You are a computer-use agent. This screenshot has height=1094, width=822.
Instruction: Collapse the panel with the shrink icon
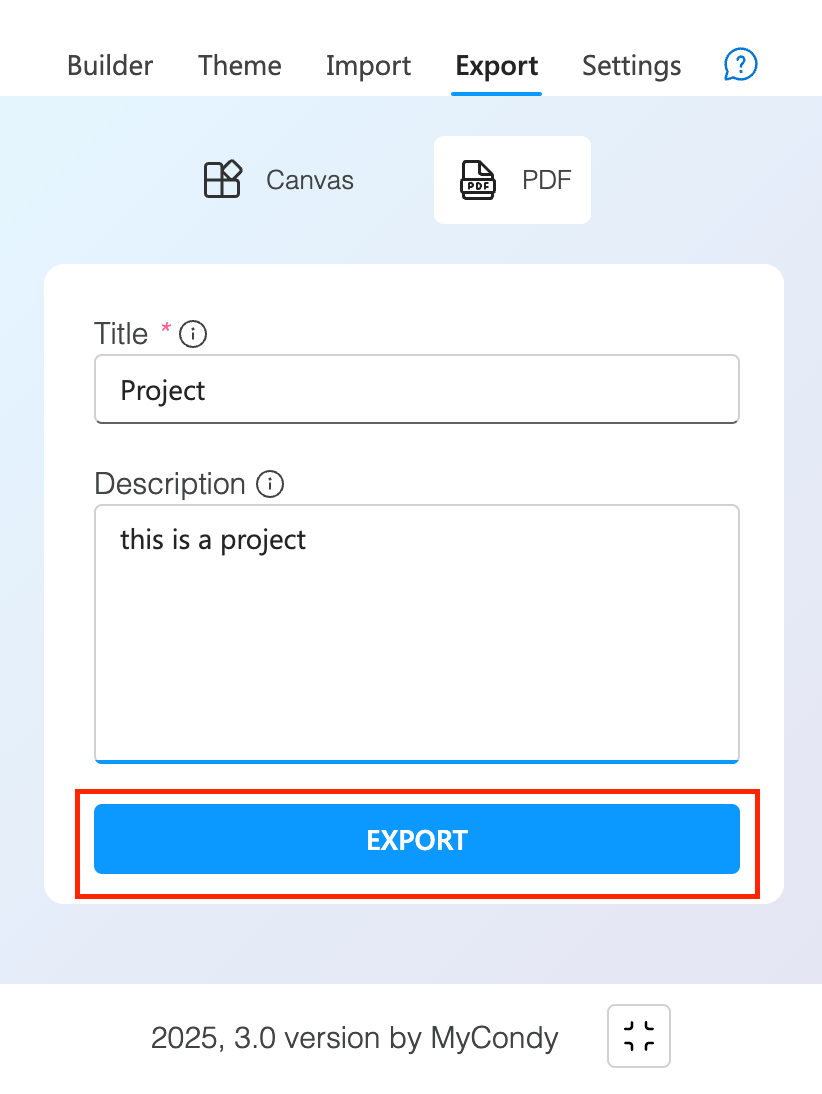[638, 1036]
